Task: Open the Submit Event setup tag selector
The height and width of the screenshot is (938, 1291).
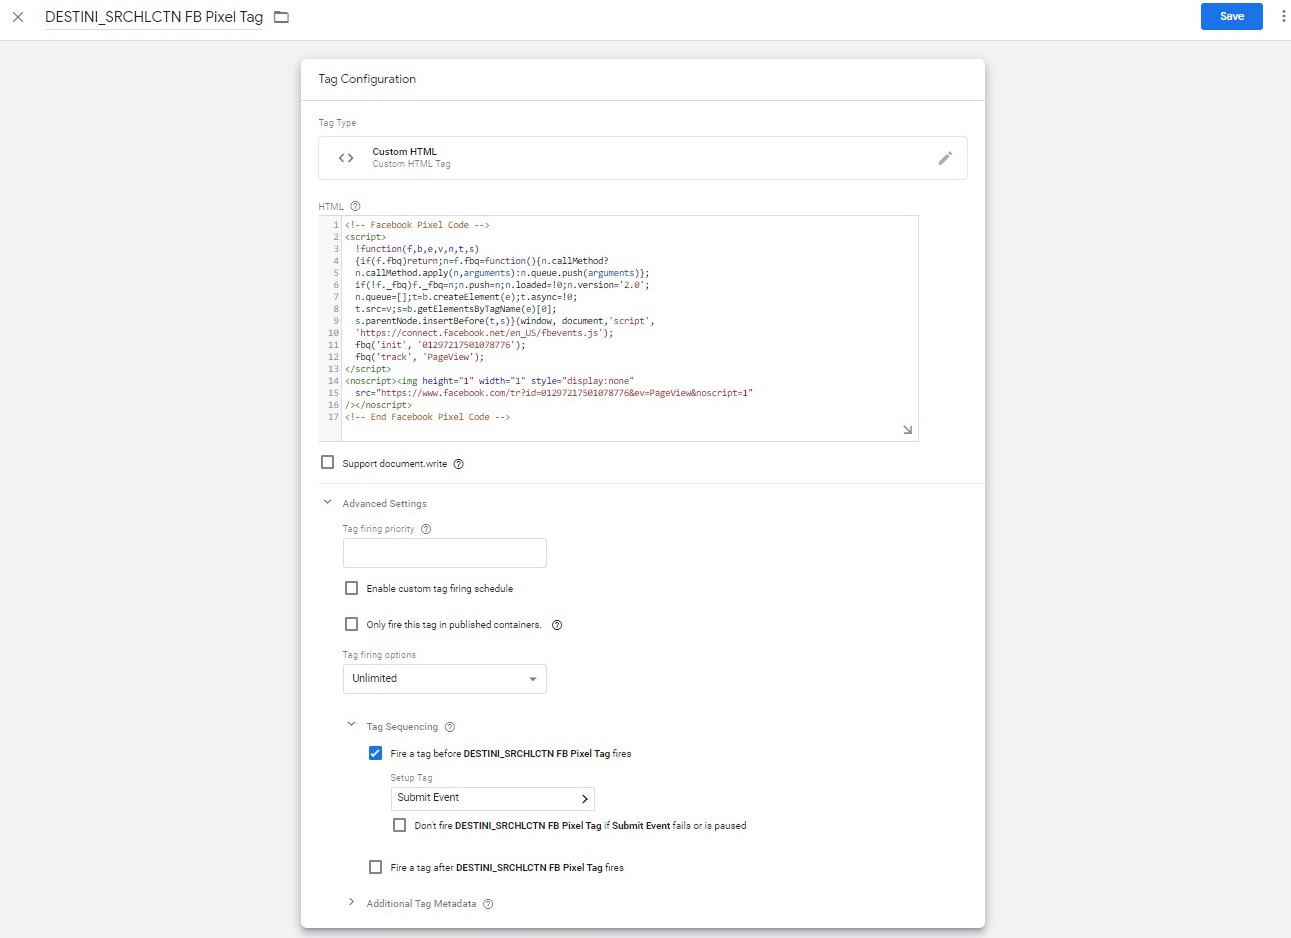Action: pos(492,798)
